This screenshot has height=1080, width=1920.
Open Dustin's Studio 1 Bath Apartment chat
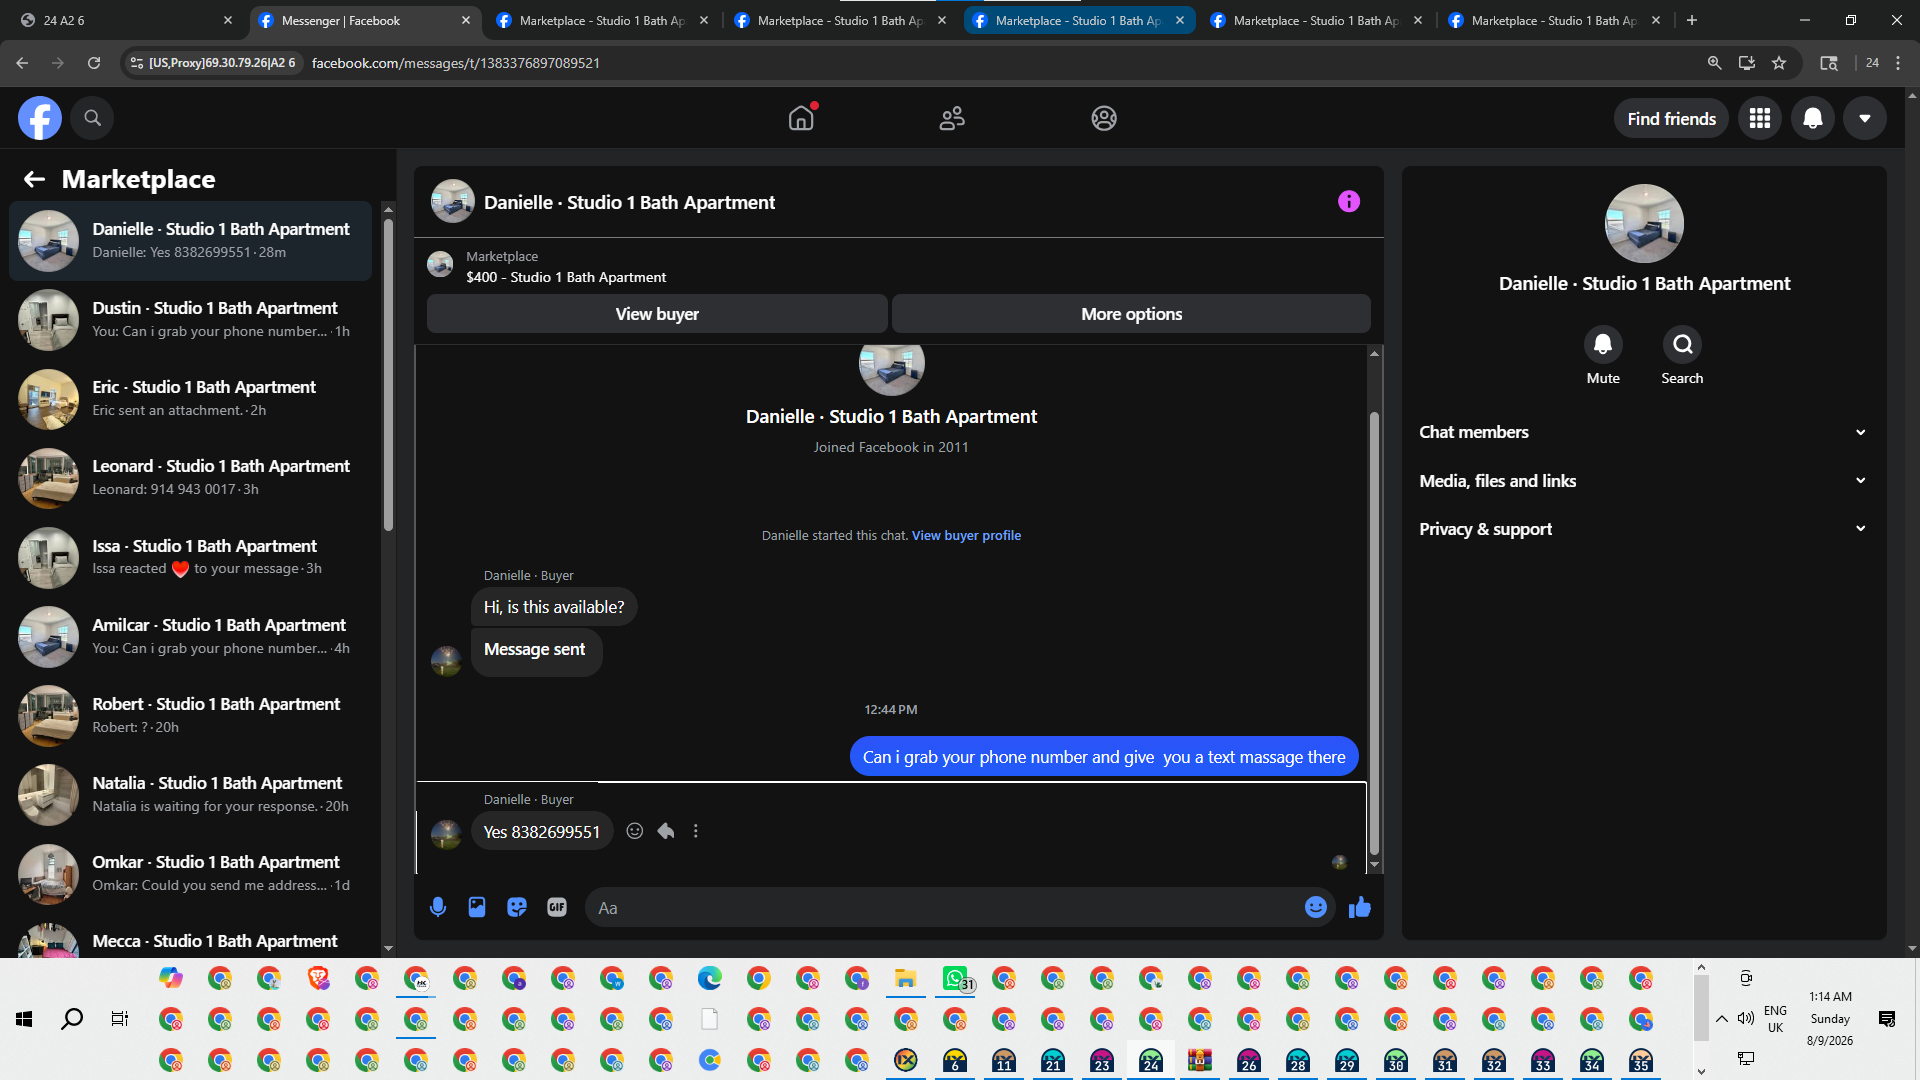pos(190,319)
